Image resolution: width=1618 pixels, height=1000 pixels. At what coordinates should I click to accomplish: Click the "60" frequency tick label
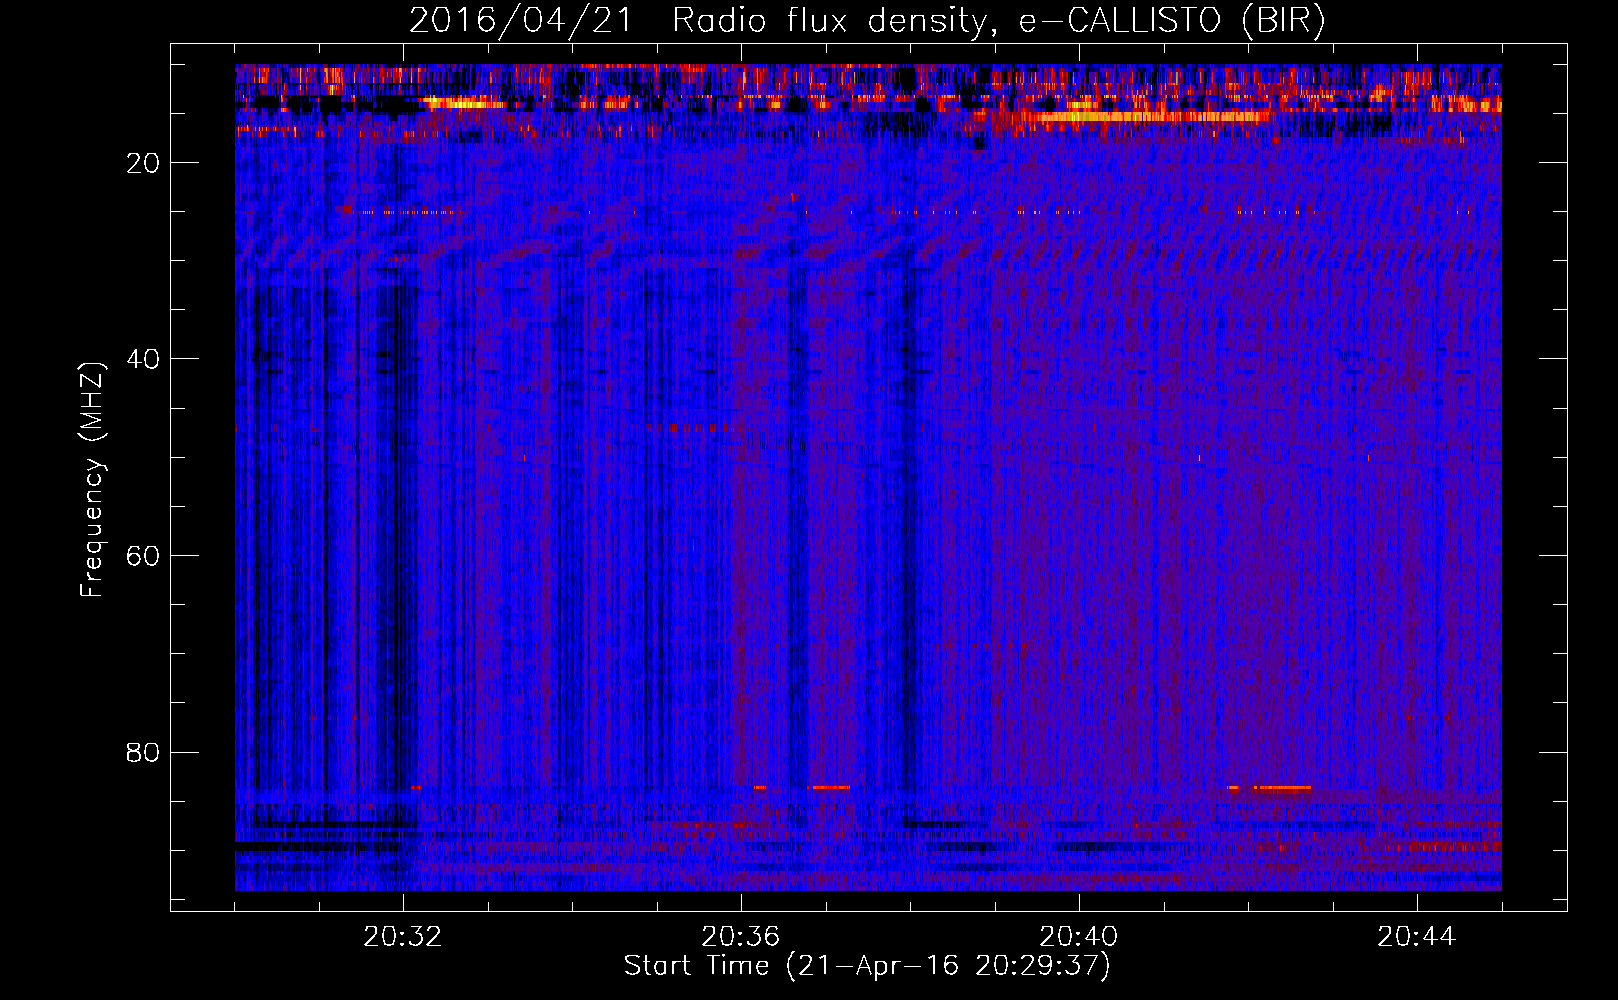pos(144,556)
